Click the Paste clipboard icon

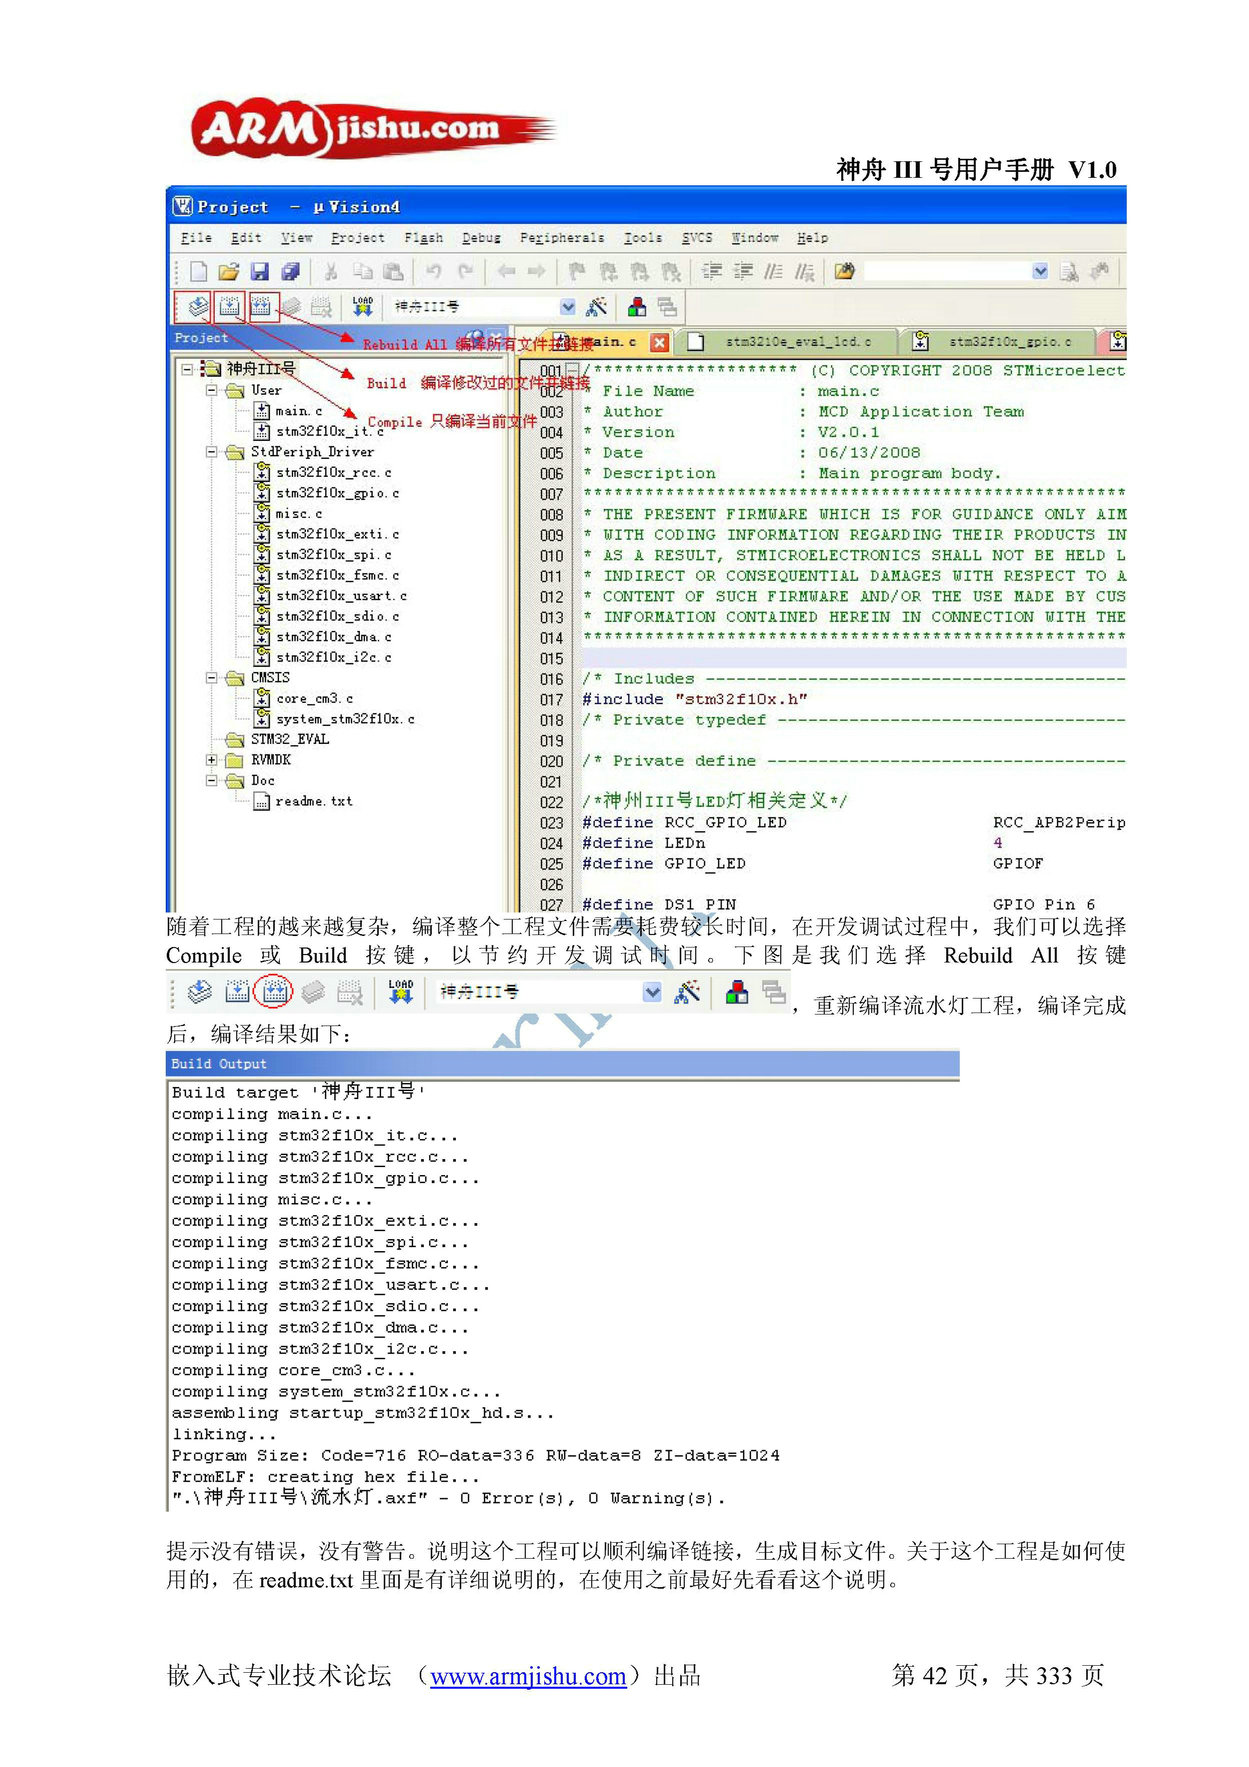(x=392, y=272)
